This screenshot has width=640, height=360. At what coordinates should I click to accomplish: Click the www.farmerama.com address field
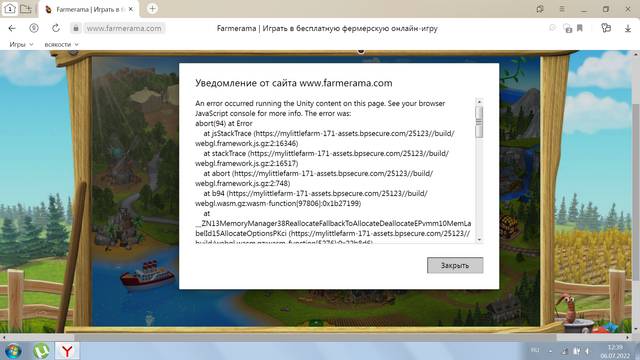pos(124,28)
